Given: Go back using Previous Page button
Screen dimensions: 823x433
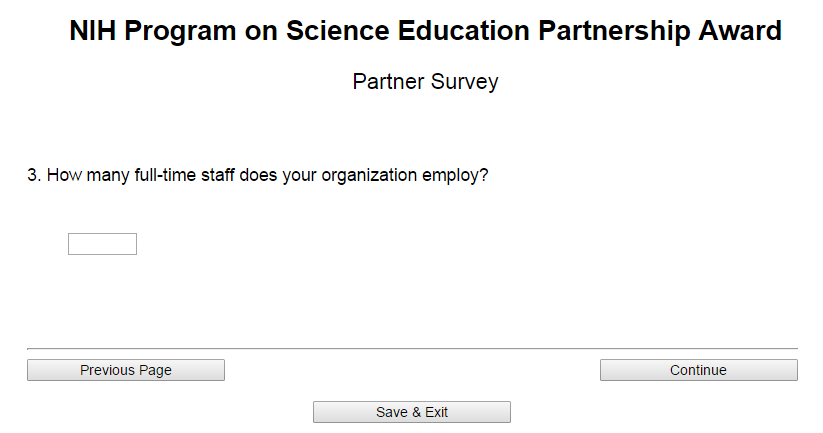Looking at the screenshot, I should (x=126, y=370).
